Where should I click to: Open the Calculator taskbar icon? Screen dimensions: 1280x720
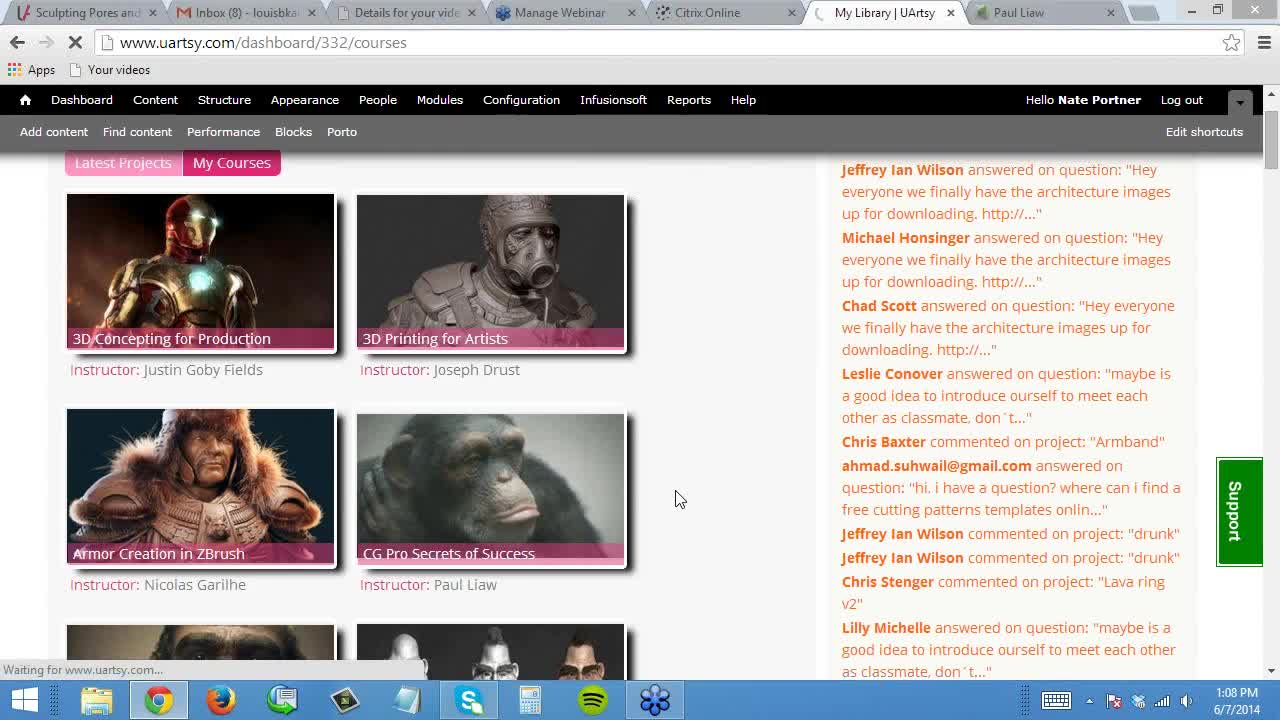530,700
